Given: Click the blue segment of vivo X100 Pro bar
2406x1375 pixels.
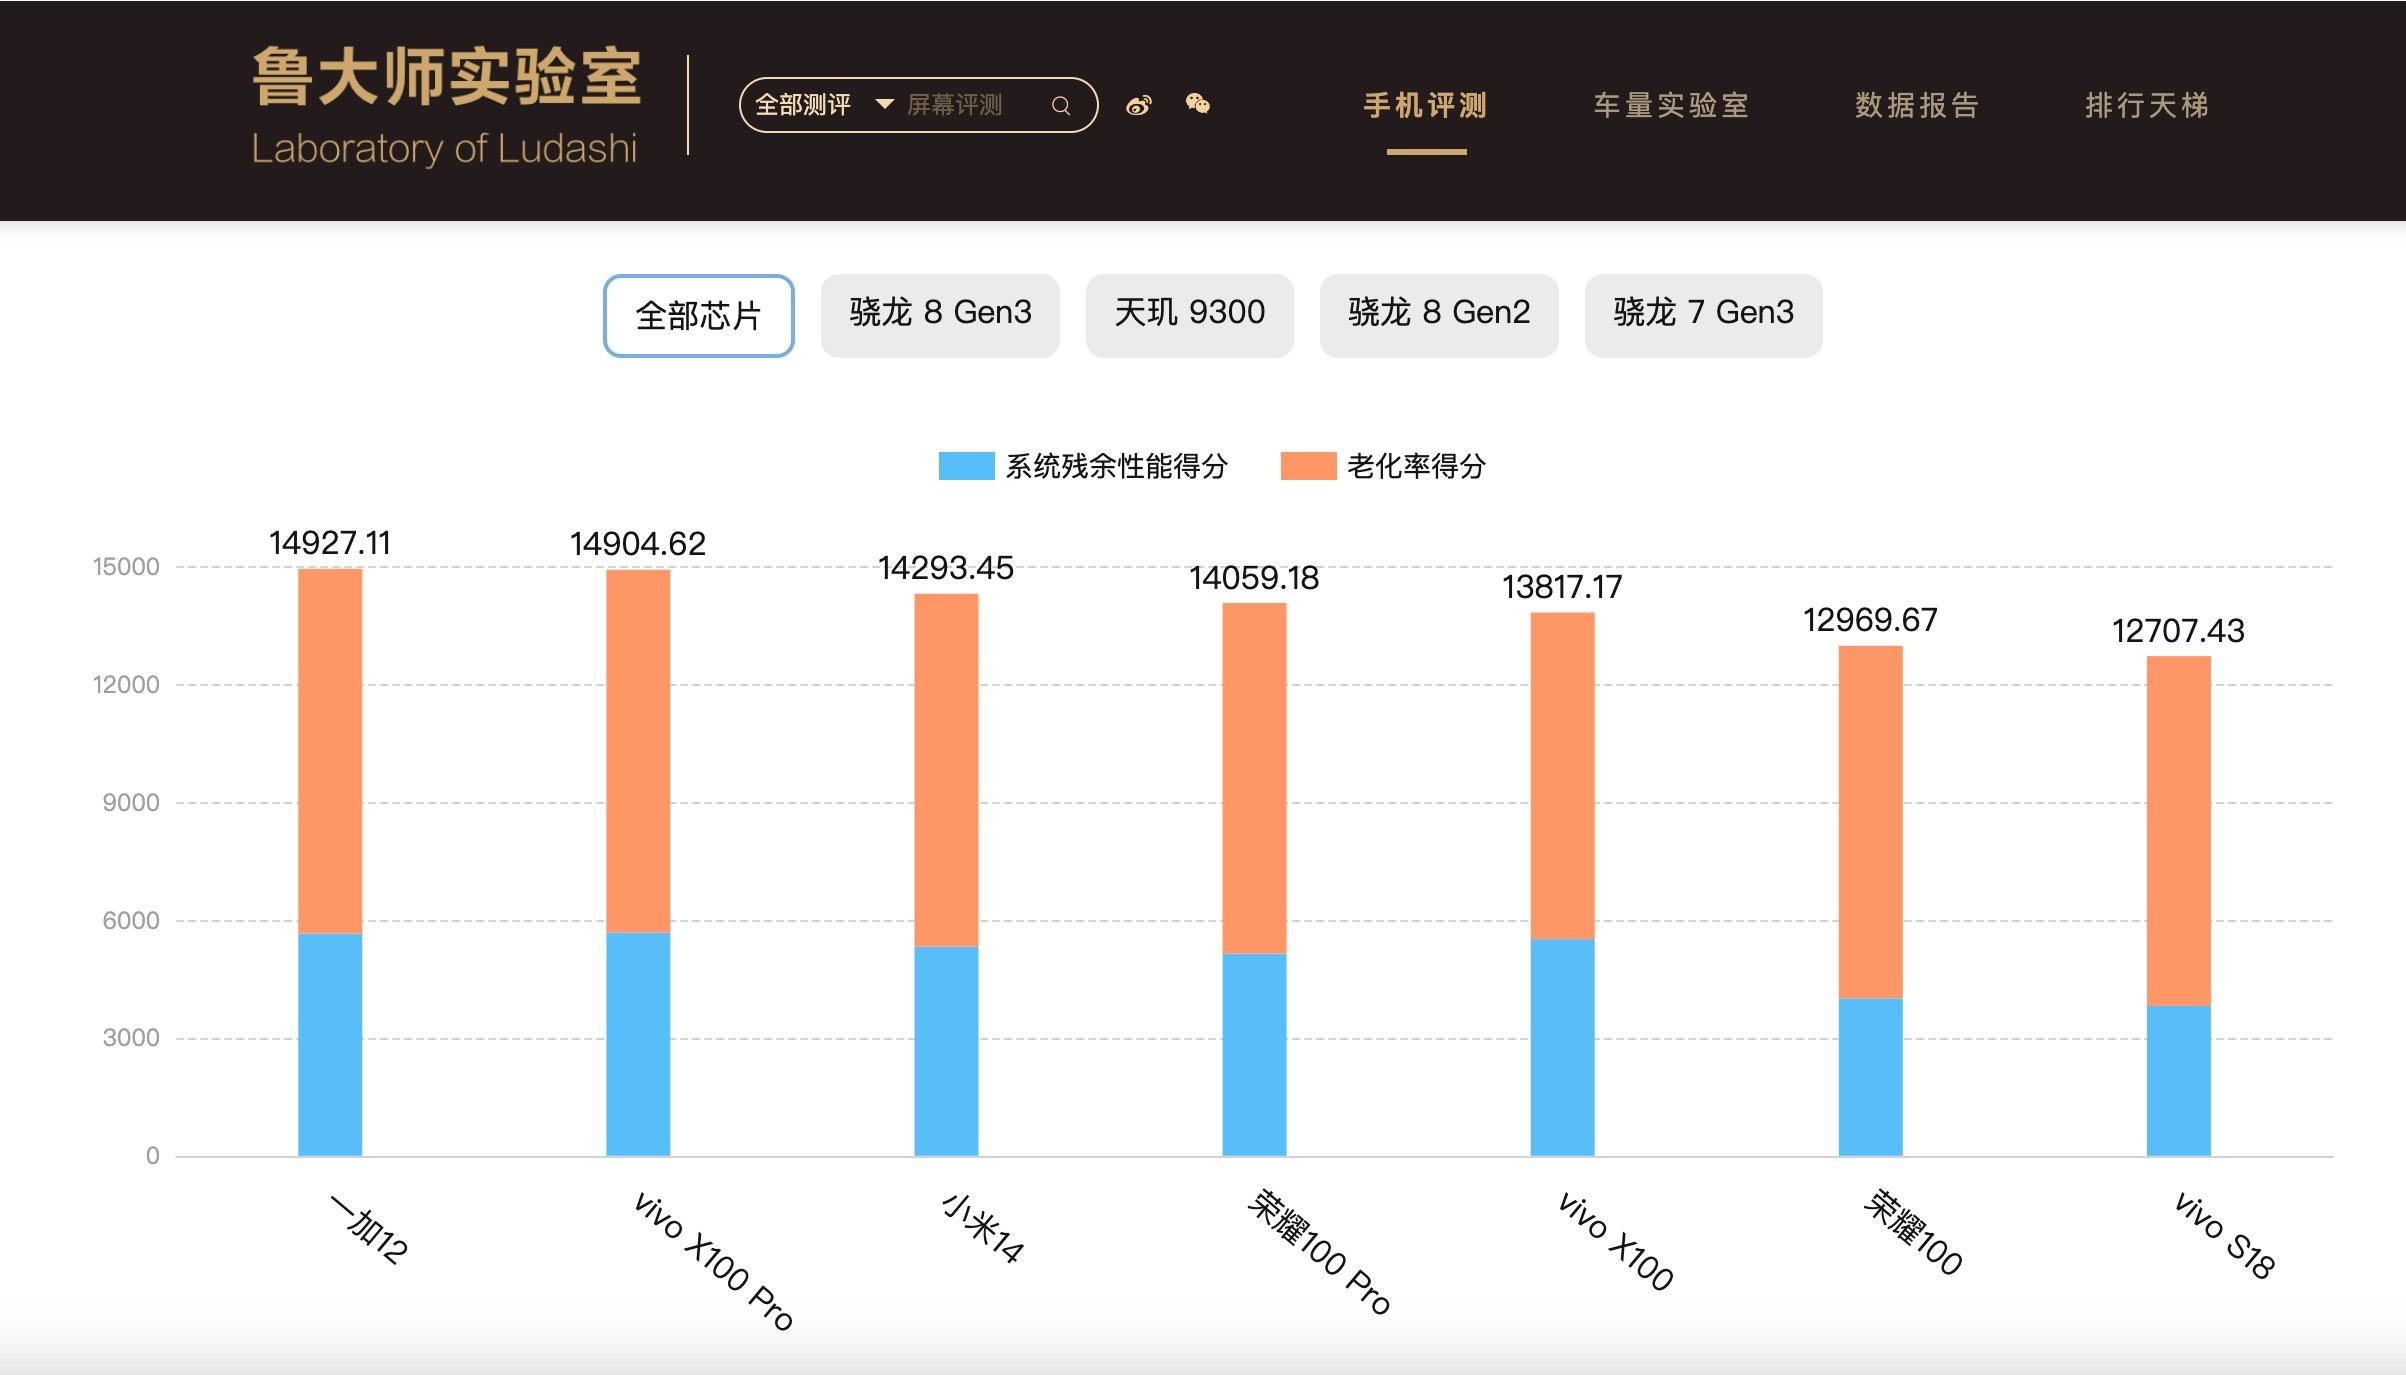Looking at the screenshot, I should [638, 1044].
